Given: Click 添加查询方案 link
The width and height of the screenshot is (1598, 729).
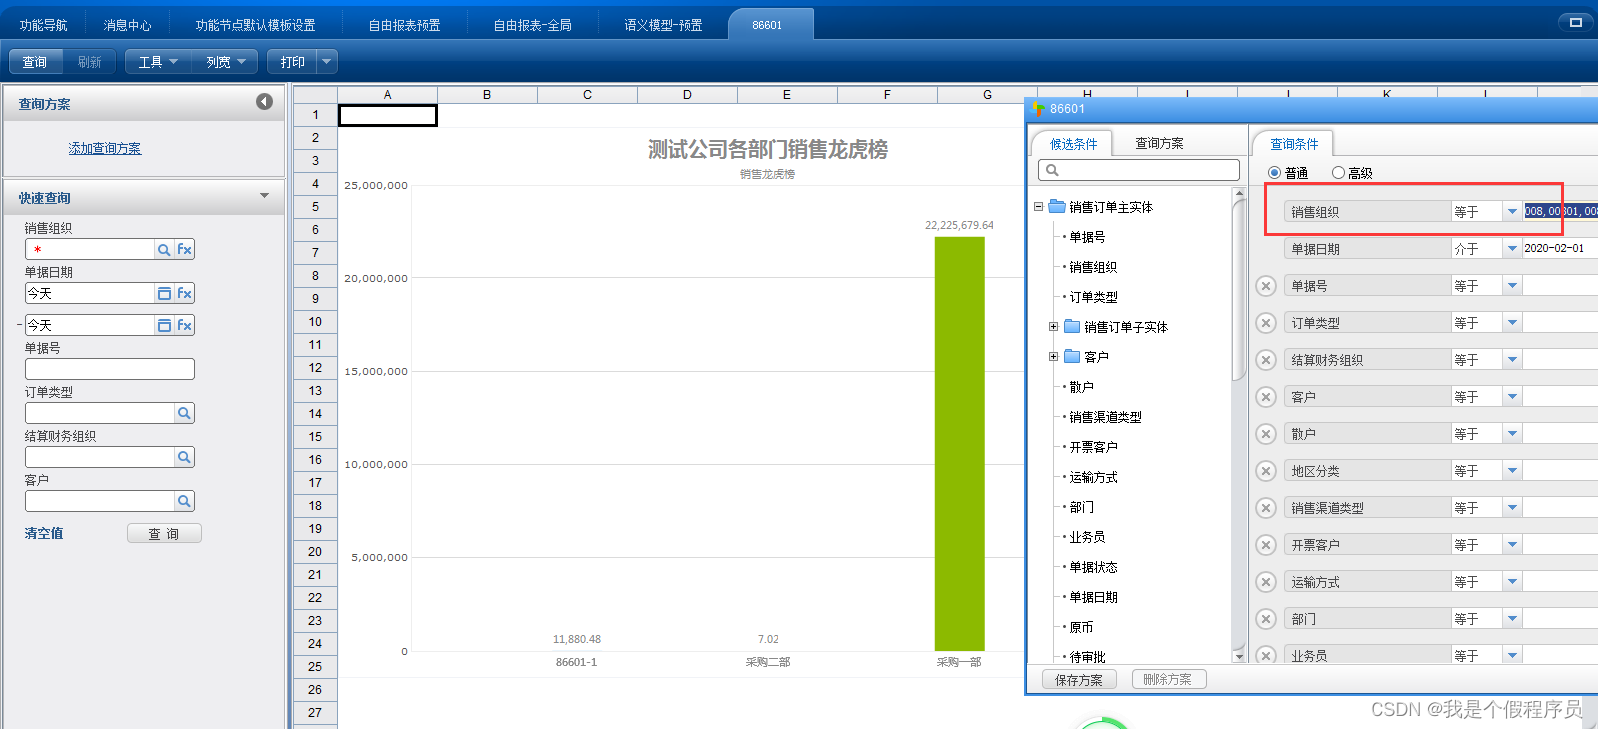Looking at the screenshot, I should [x=104, y=148].
